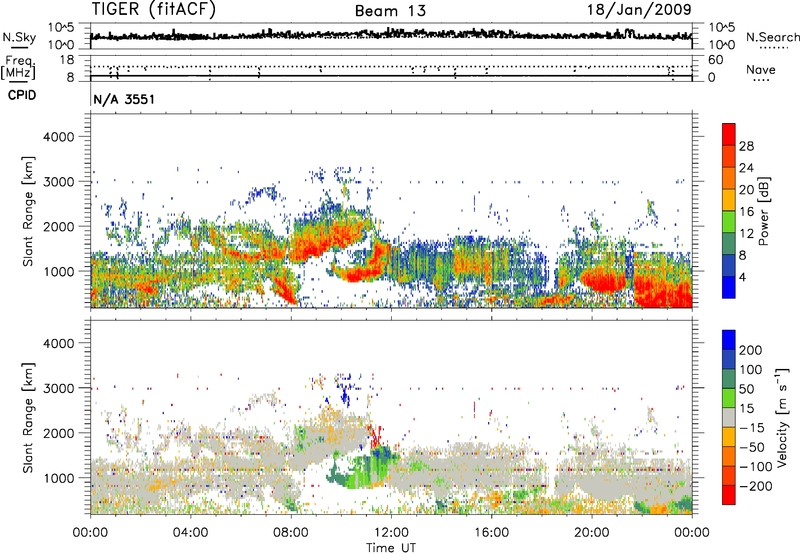Select the "Beam 13" heading
The height and width of the screenshot is (554, 800).
pos(390,11)
